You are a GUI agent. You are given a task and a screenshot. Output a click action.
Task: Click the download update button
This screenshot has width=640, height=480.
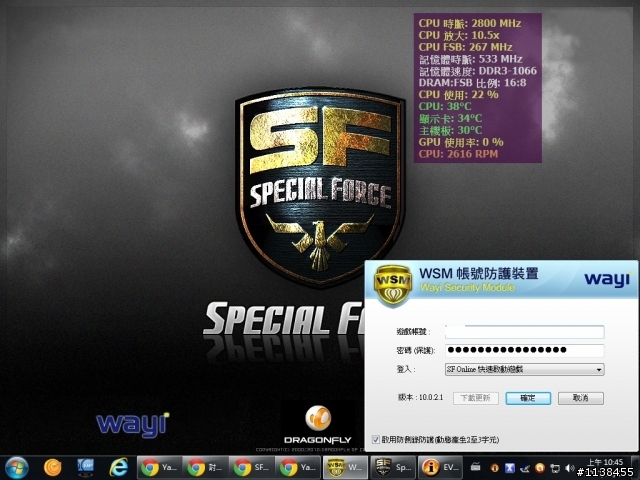coord(476,398)
